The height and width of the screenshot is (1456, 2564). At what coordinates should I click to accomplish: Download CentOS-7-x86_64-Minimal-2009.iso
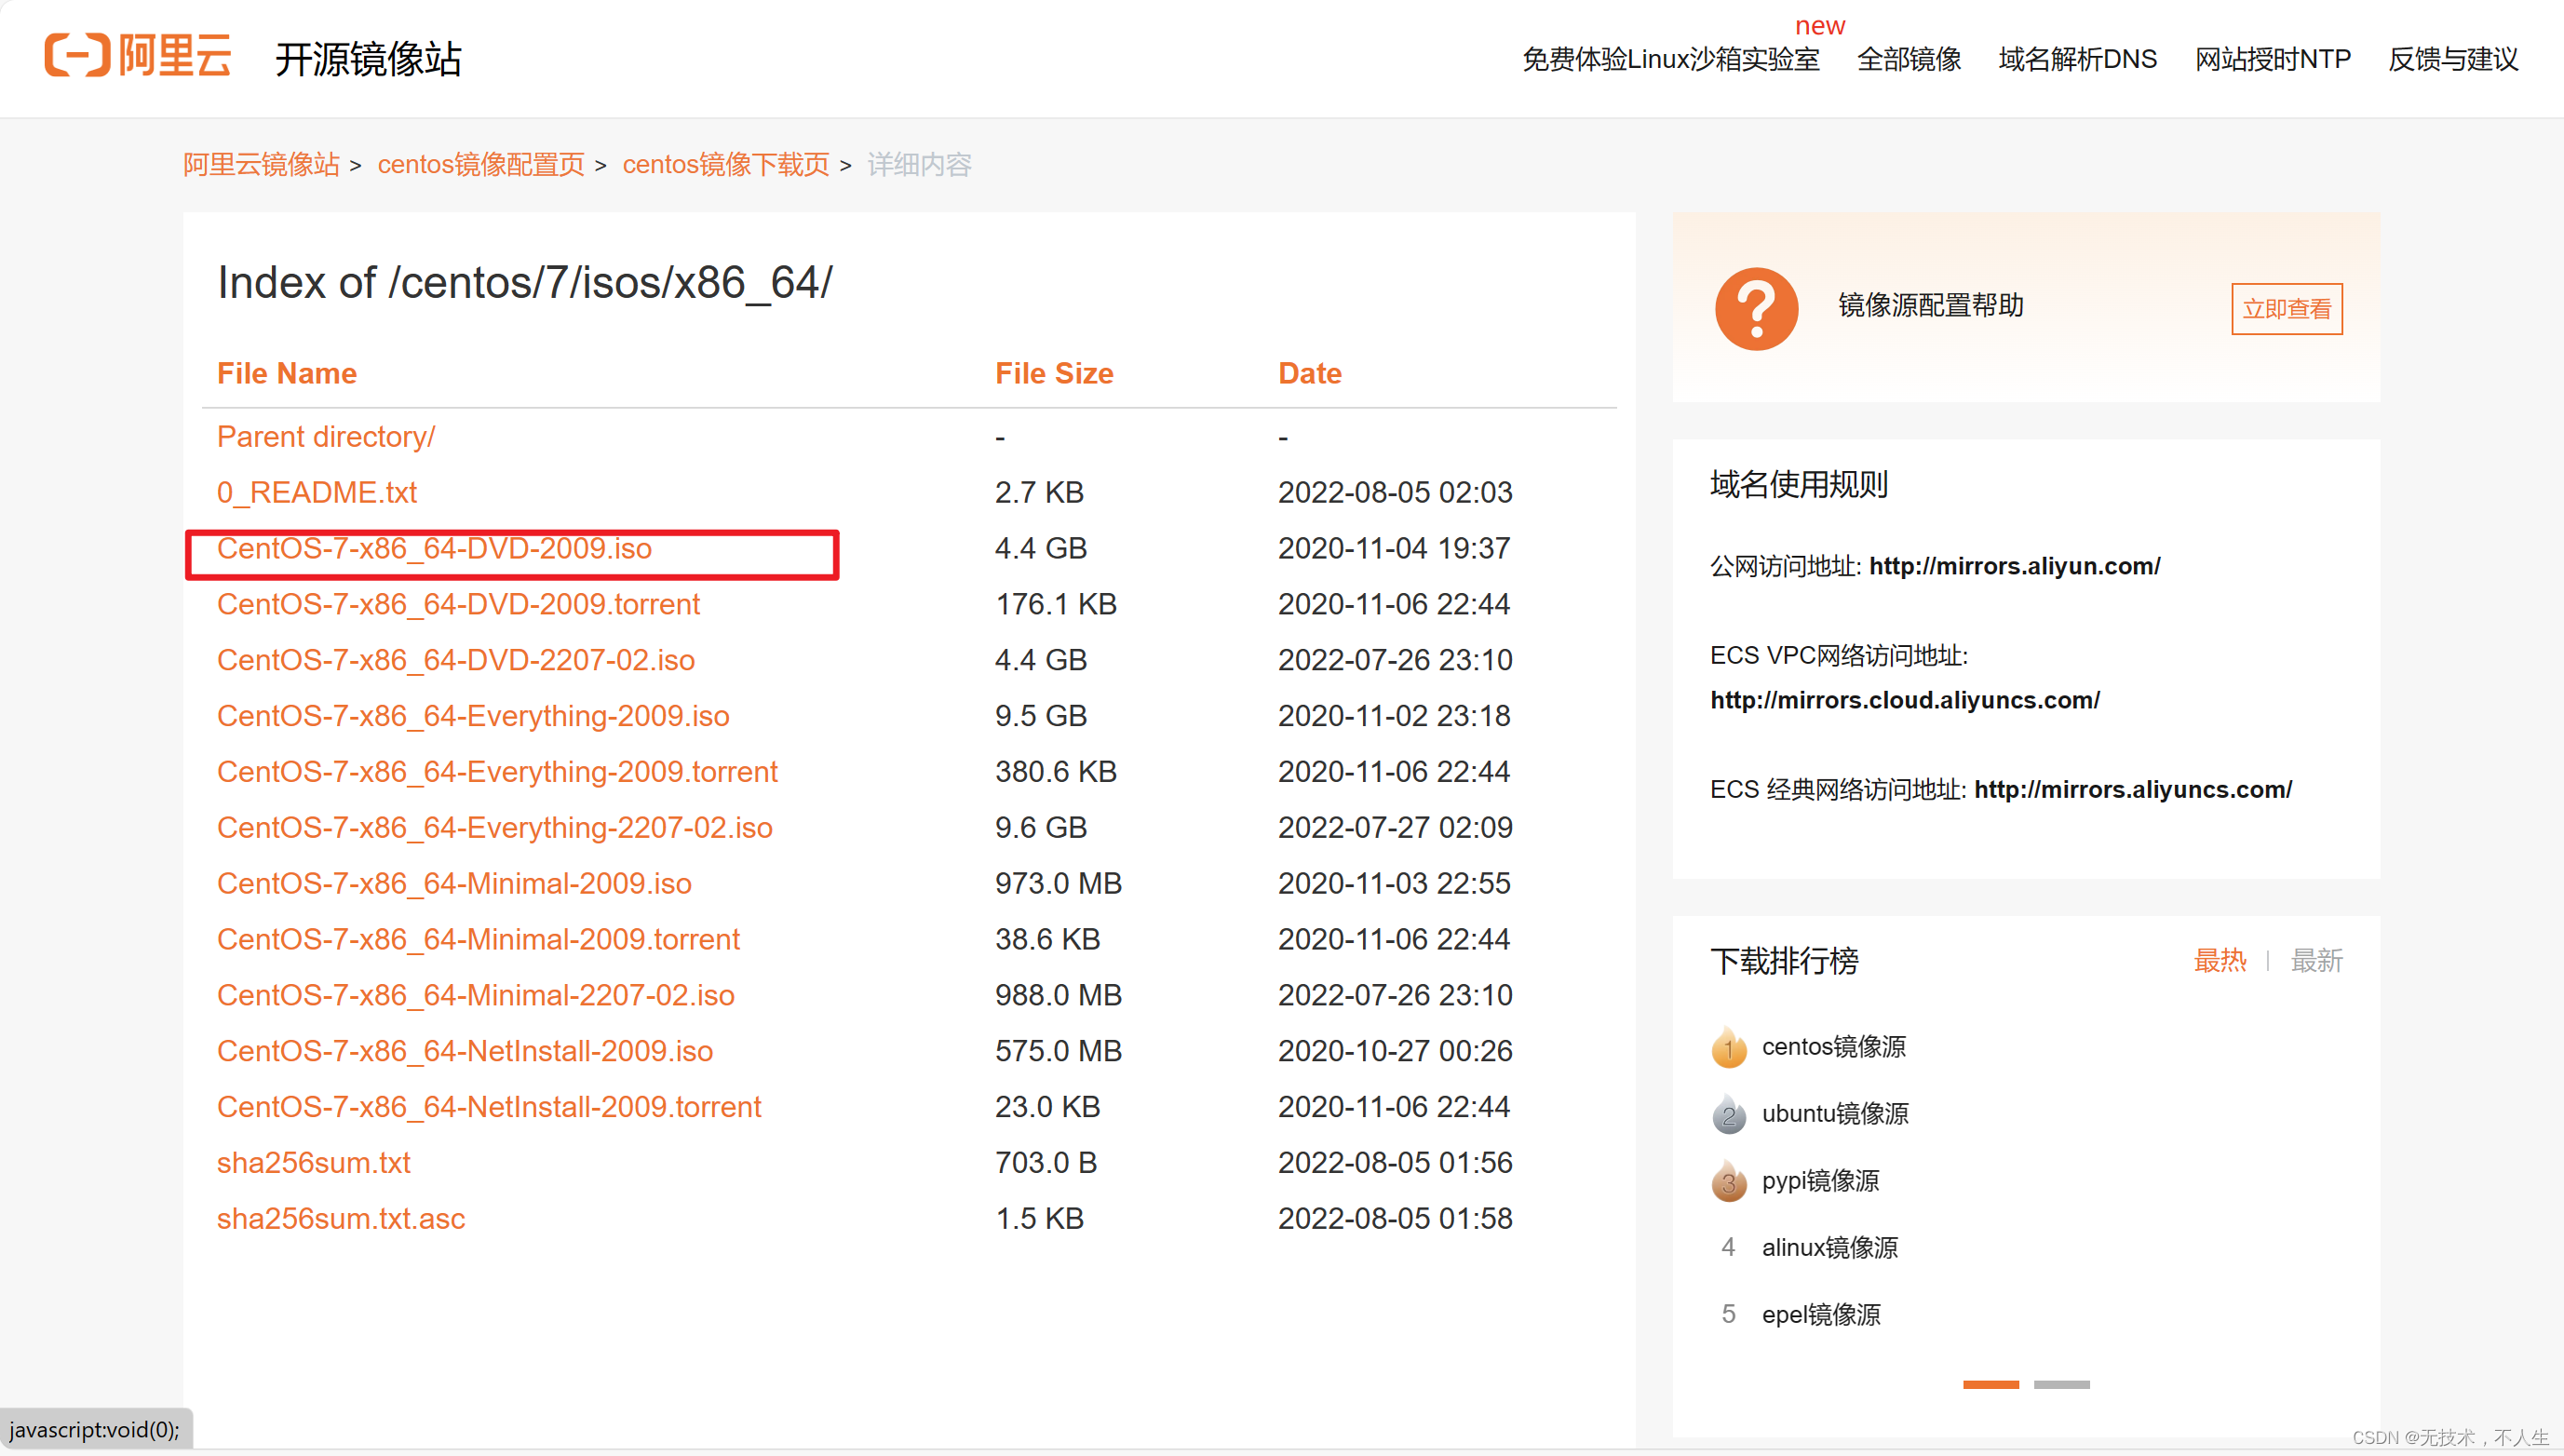click(454, 885)
